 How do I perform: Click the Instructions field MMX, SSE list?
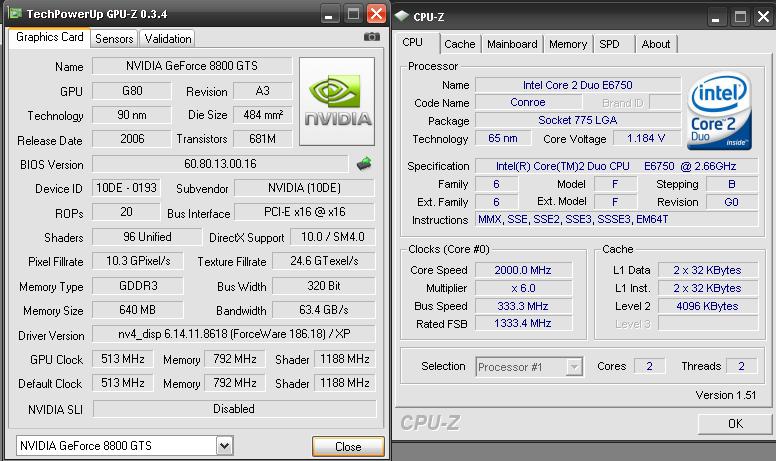[x=616, y=219]
